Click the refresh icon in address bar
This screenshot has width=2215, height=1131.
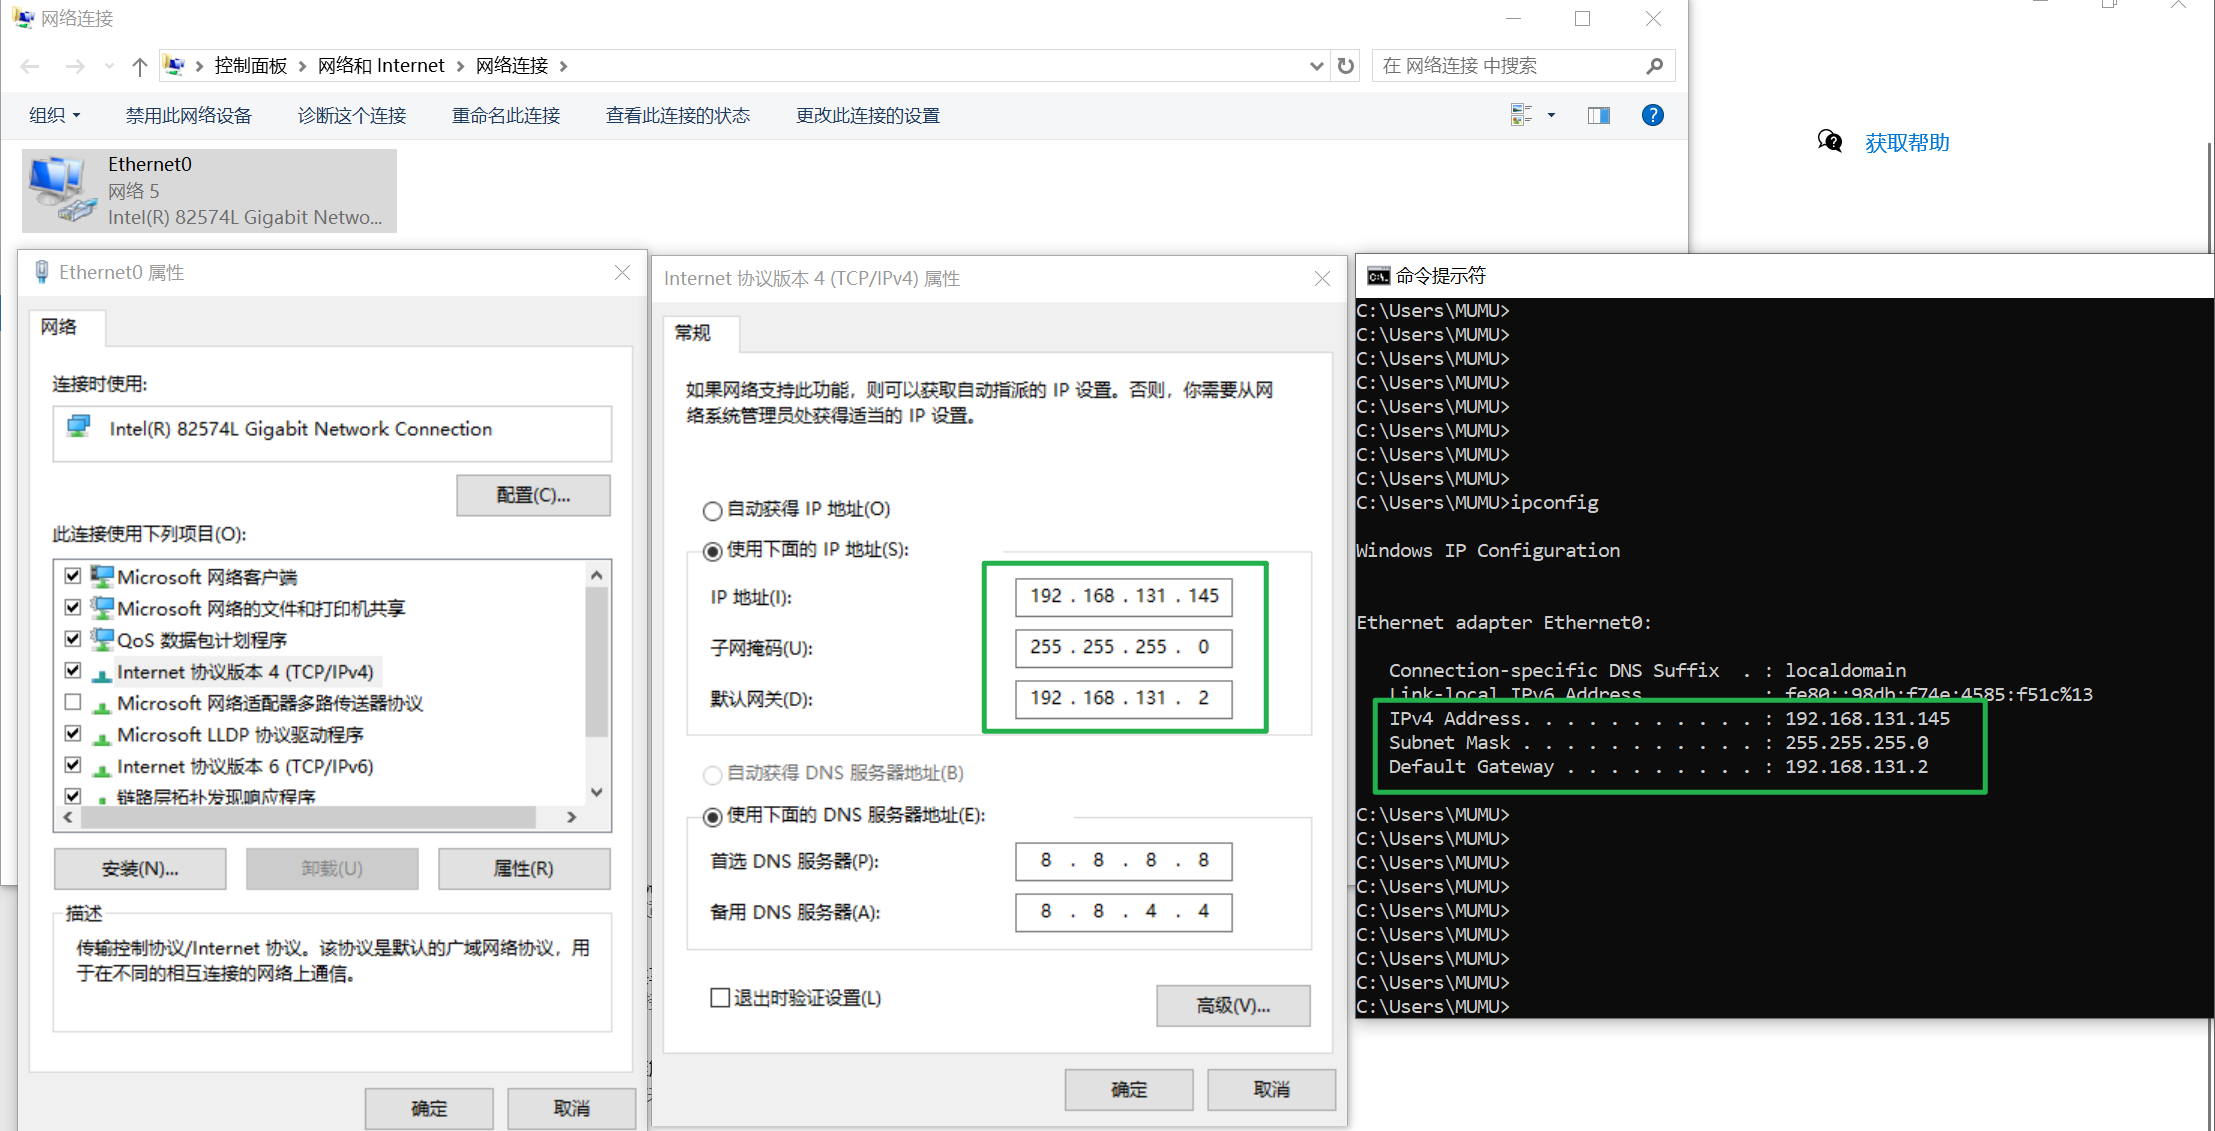(x=1346, y=66)
